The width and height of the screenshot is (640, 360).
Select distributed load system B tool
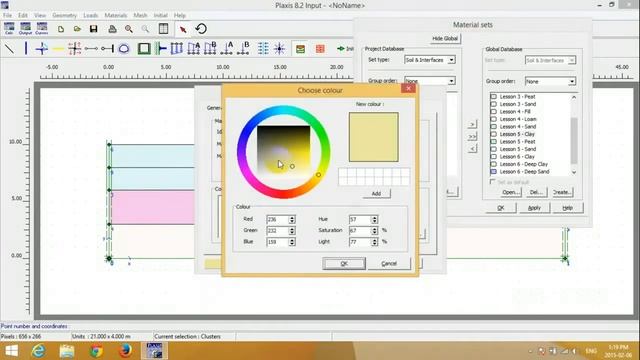(210, 49)
